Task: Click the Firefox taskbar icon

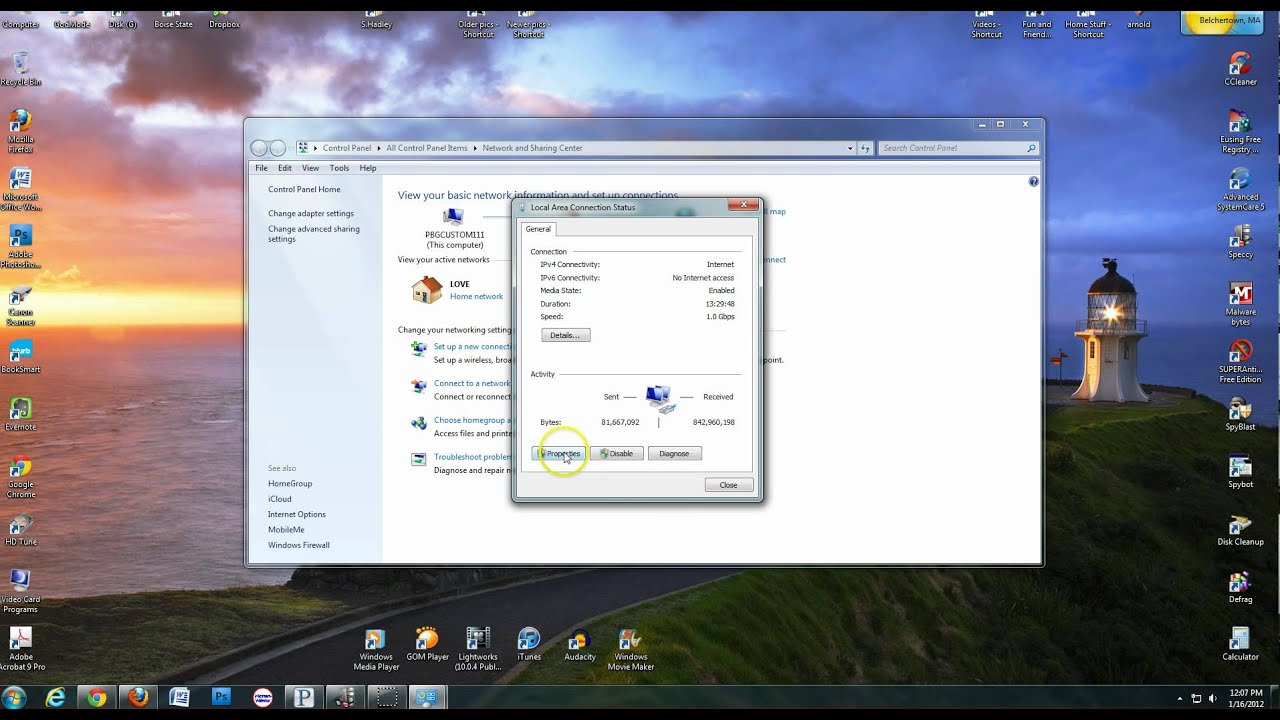Action: [x=138, y=697]
